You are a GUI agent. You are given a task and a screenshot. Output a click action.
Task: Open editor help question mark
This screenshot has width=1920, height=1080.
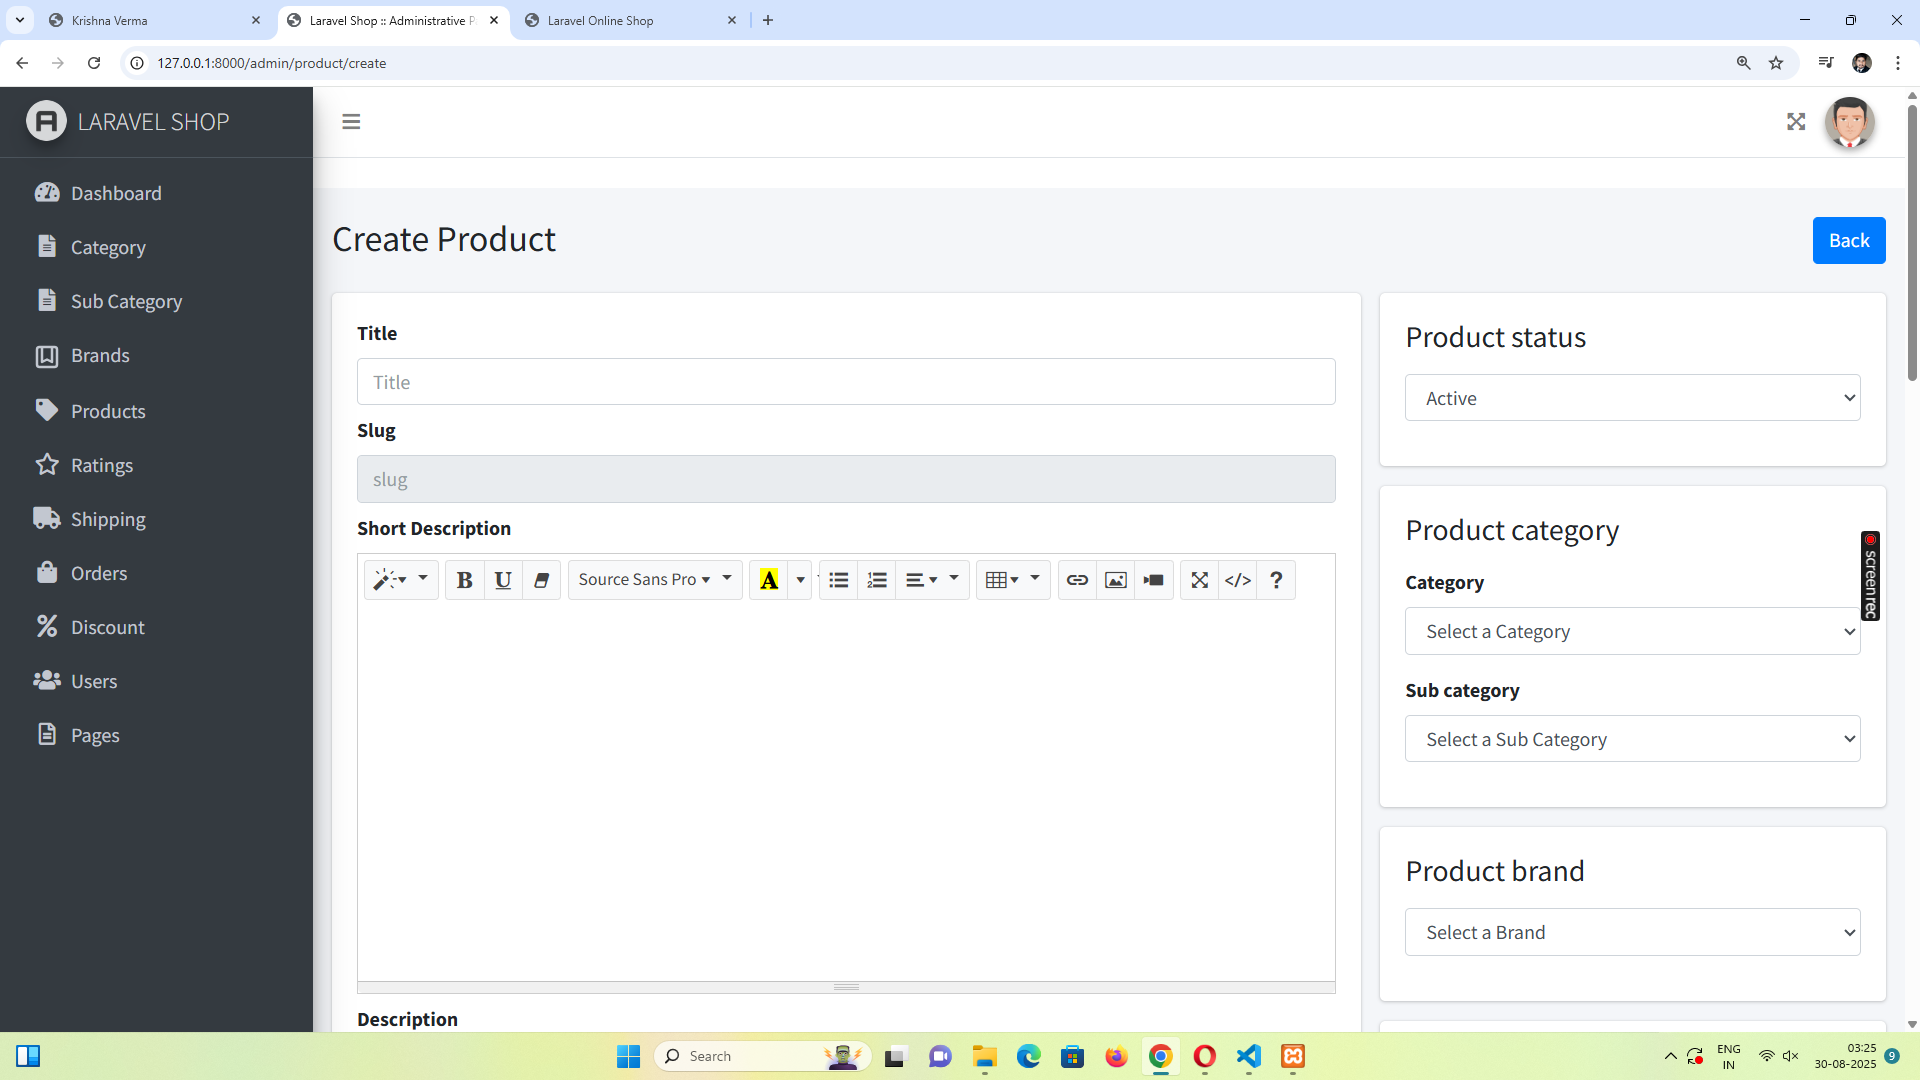pyautogui.click(x=1276, y=580)
